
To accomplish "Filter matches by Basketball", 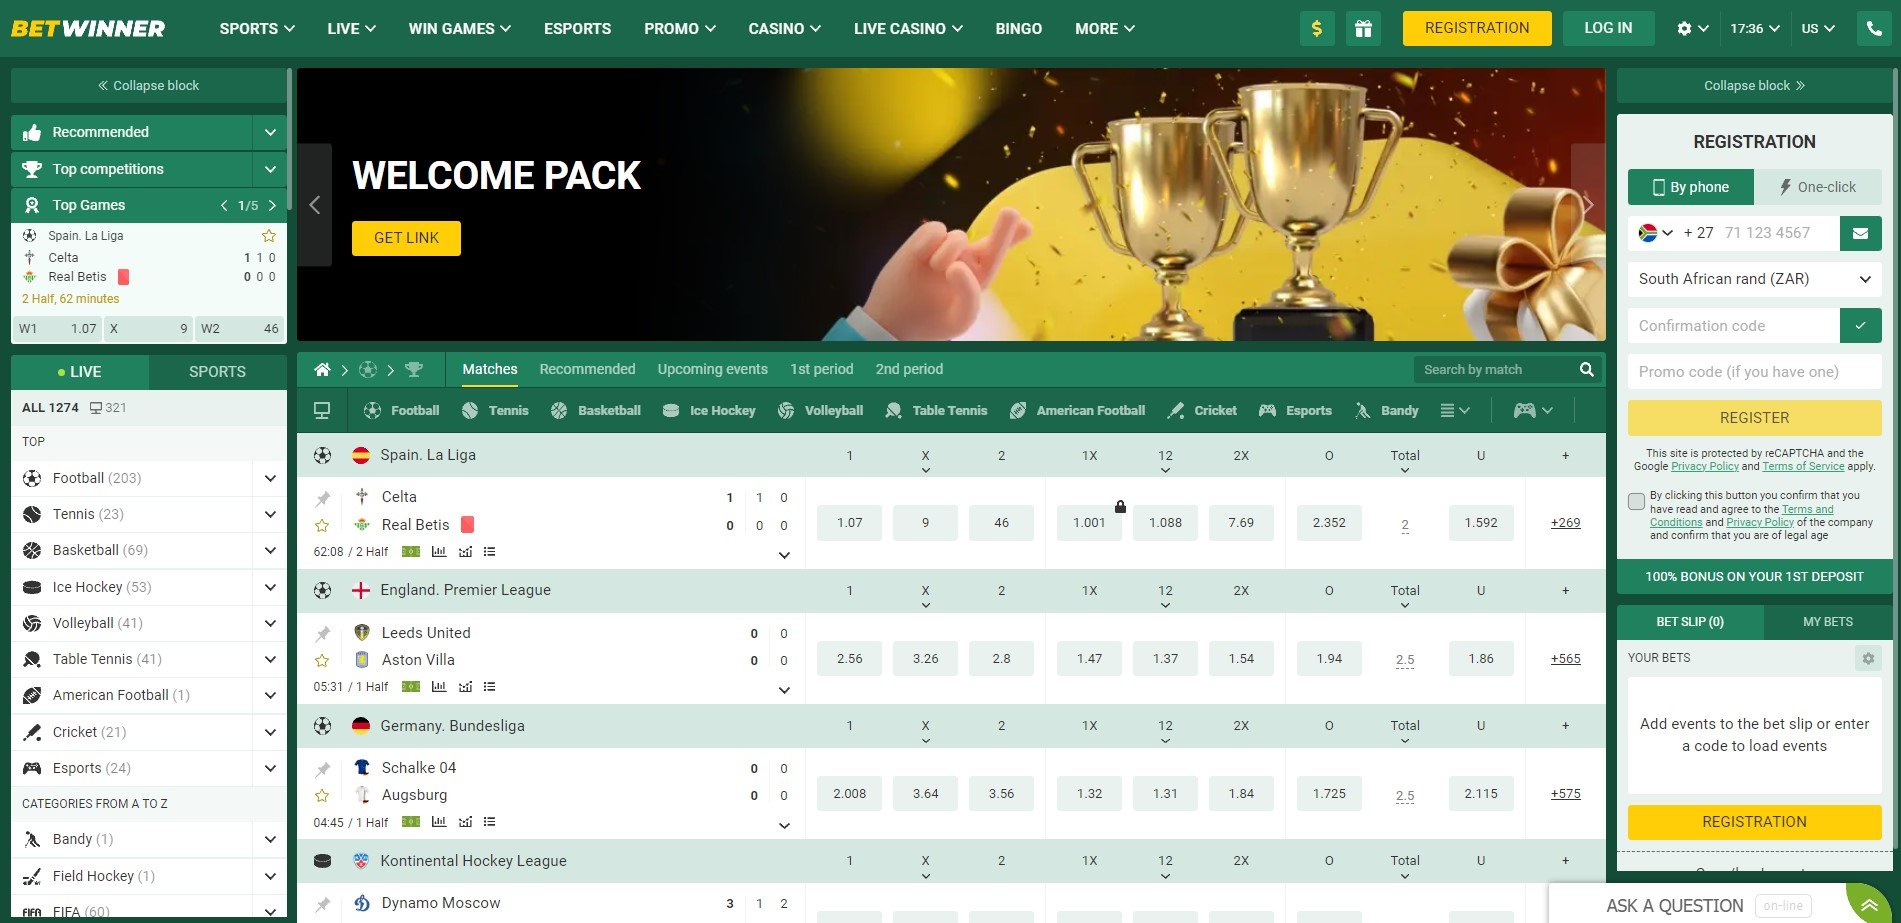I will pos(596,411).
